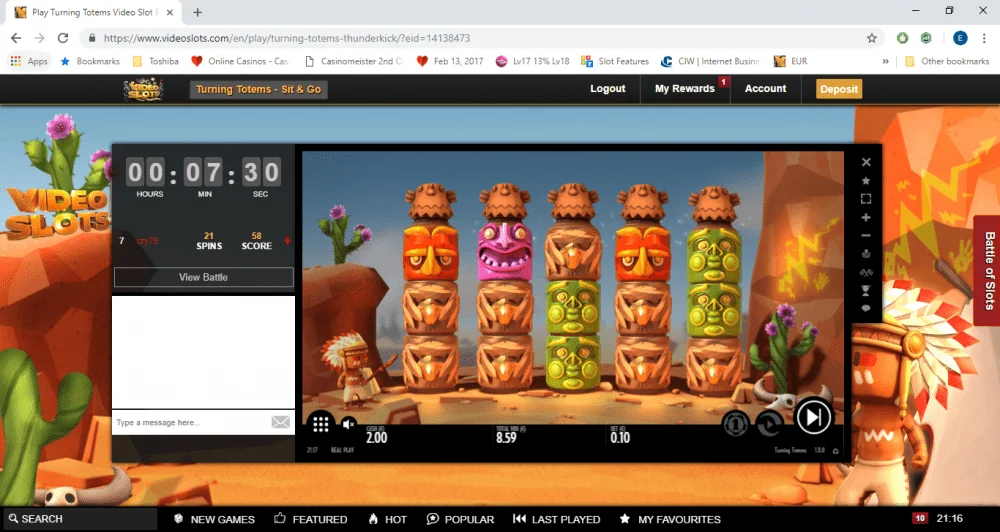Image resolution: width=1000 pixels, height=532 pixels.
Task: Open My Rewards in header
Action: [684, 89]
